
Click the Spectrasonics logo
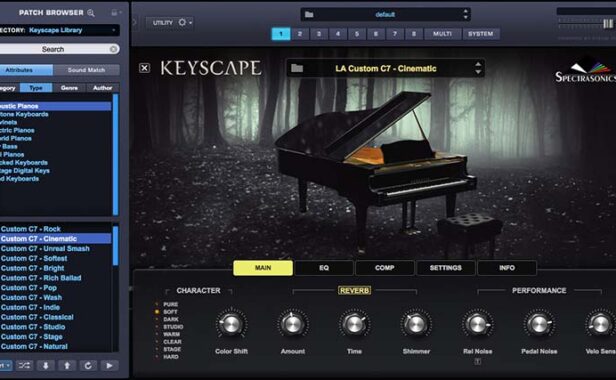585,71
